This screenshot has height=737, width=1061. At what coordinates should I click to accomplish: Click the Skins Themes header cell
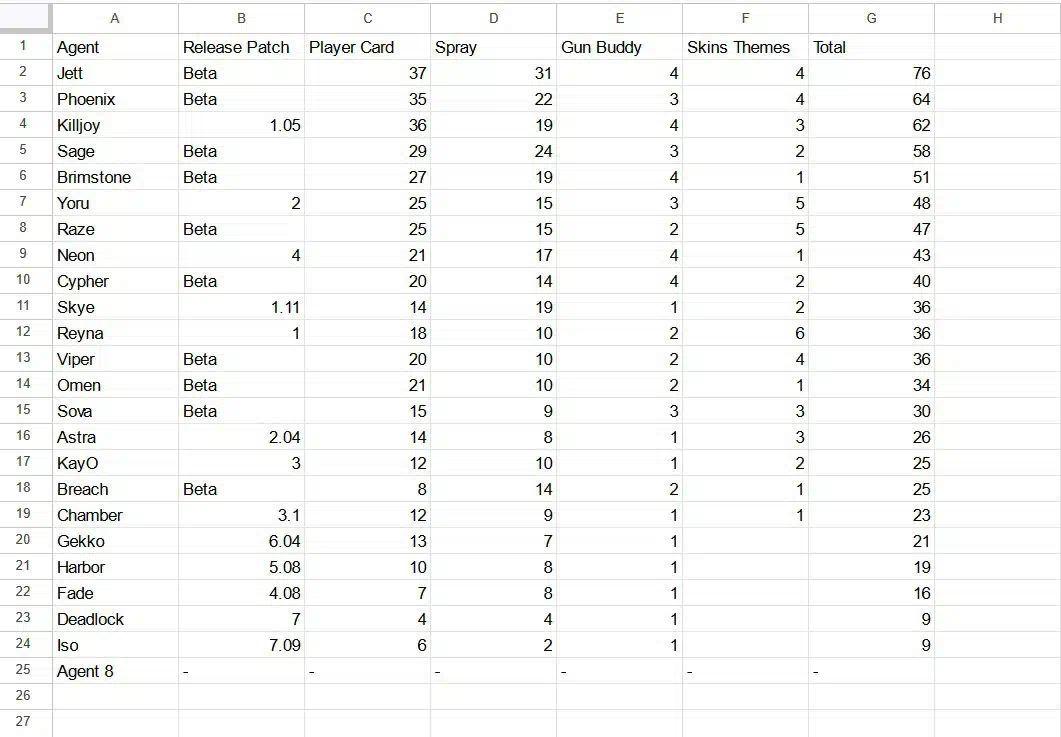pos(745,47)
